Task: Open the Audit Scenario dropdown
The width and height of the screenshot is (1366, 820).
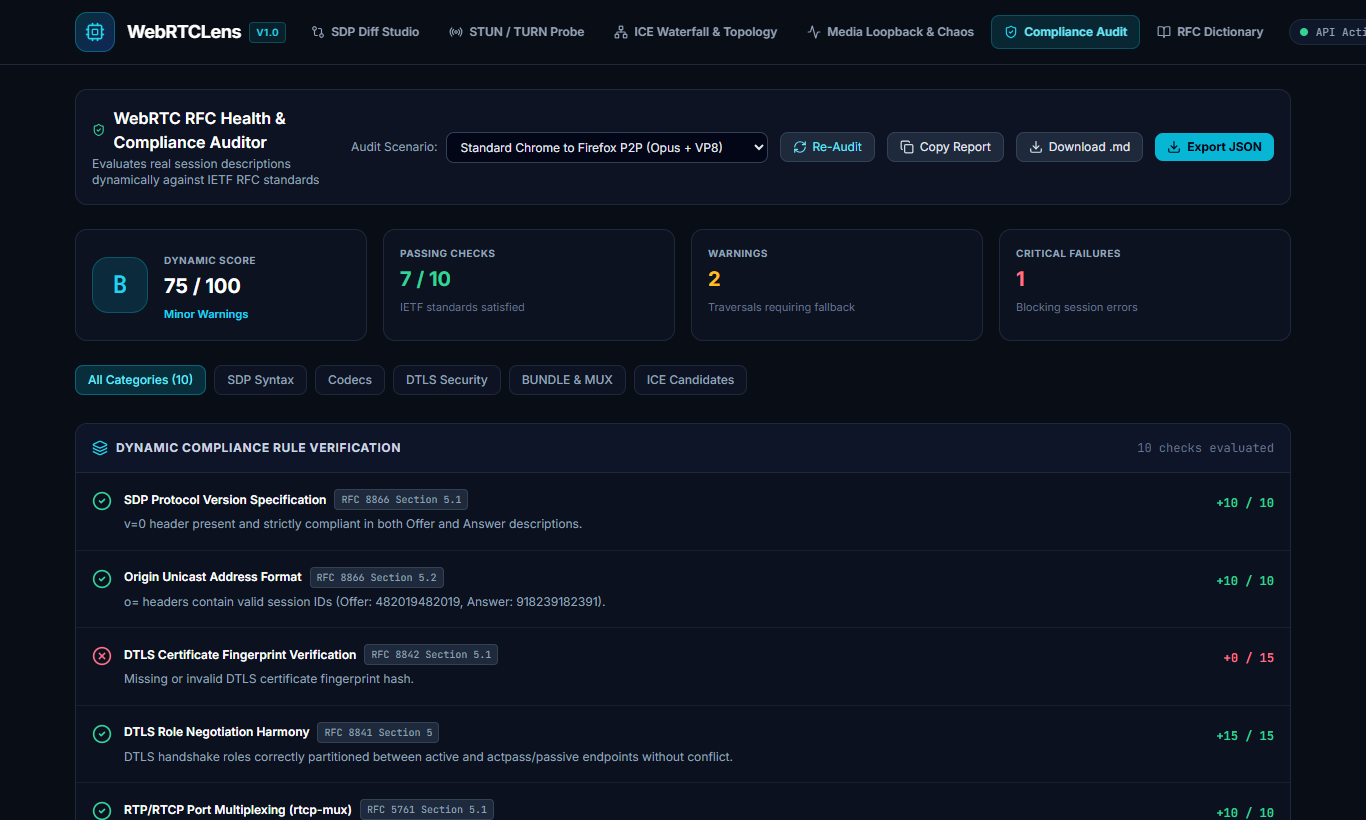Action: click(607, 147)
